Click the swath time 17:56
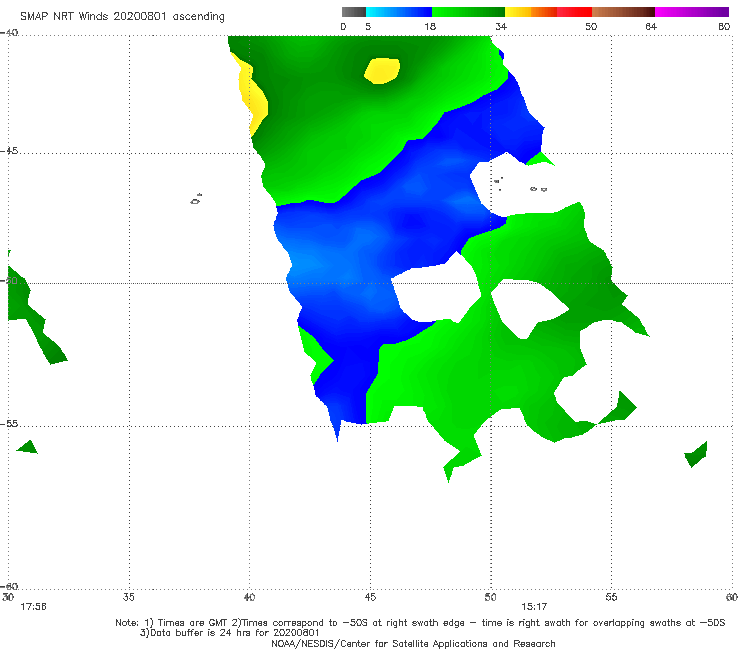 tap(33, 607)
